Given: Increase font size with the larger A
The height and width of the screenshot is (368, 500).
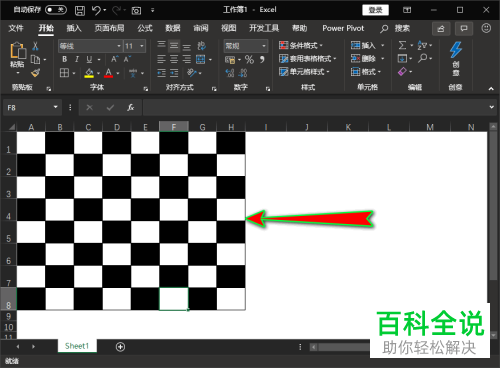Looking at the screenshot, I should (x=114, y=59).
